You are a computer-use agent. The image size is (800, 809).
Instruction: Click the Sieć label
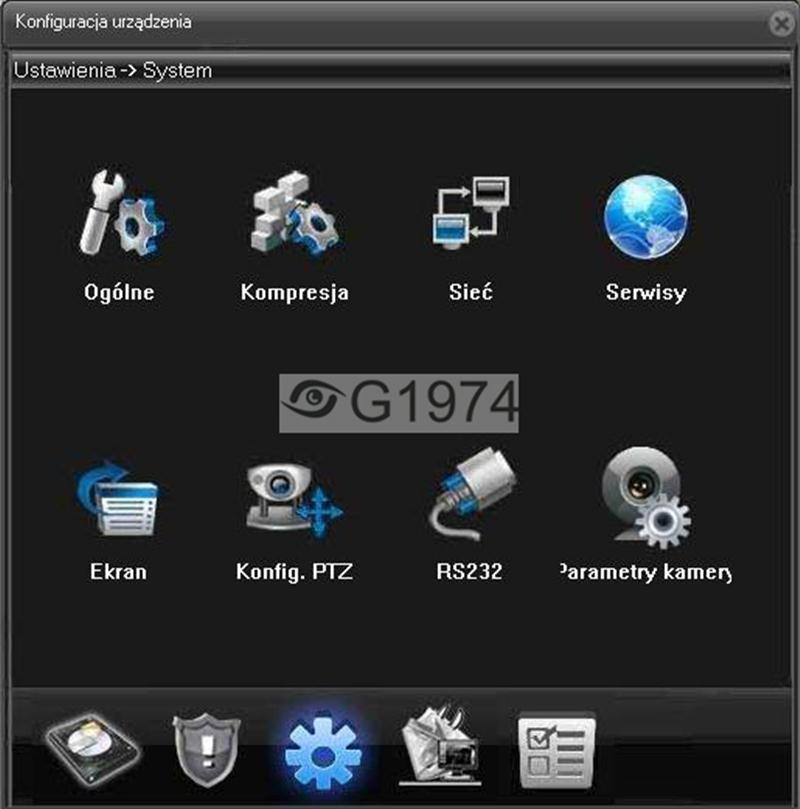470,292
